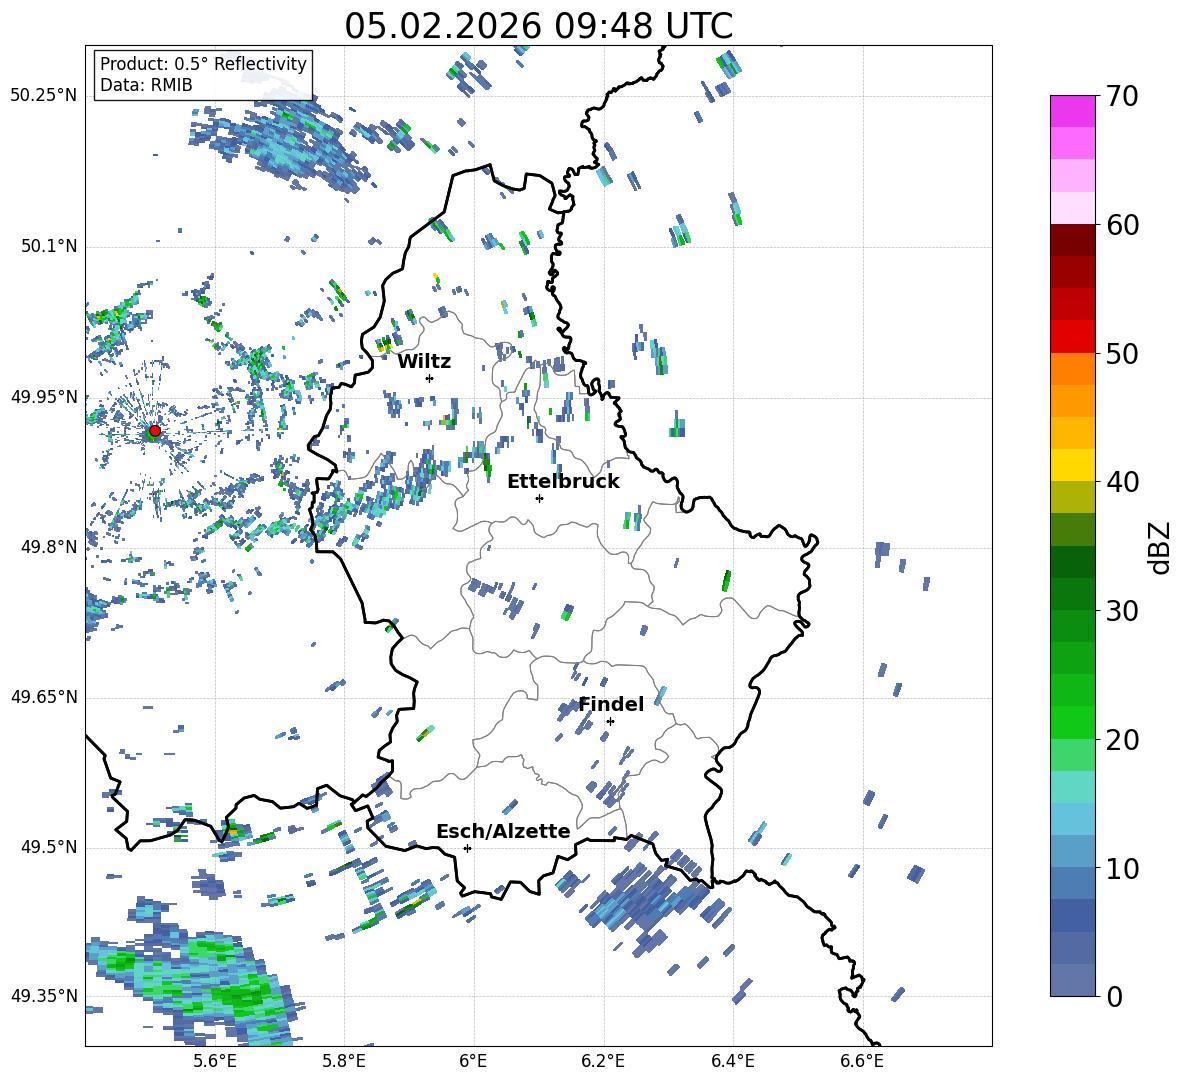
Task: Click the red radar site marker
Action: coord(155,431)
